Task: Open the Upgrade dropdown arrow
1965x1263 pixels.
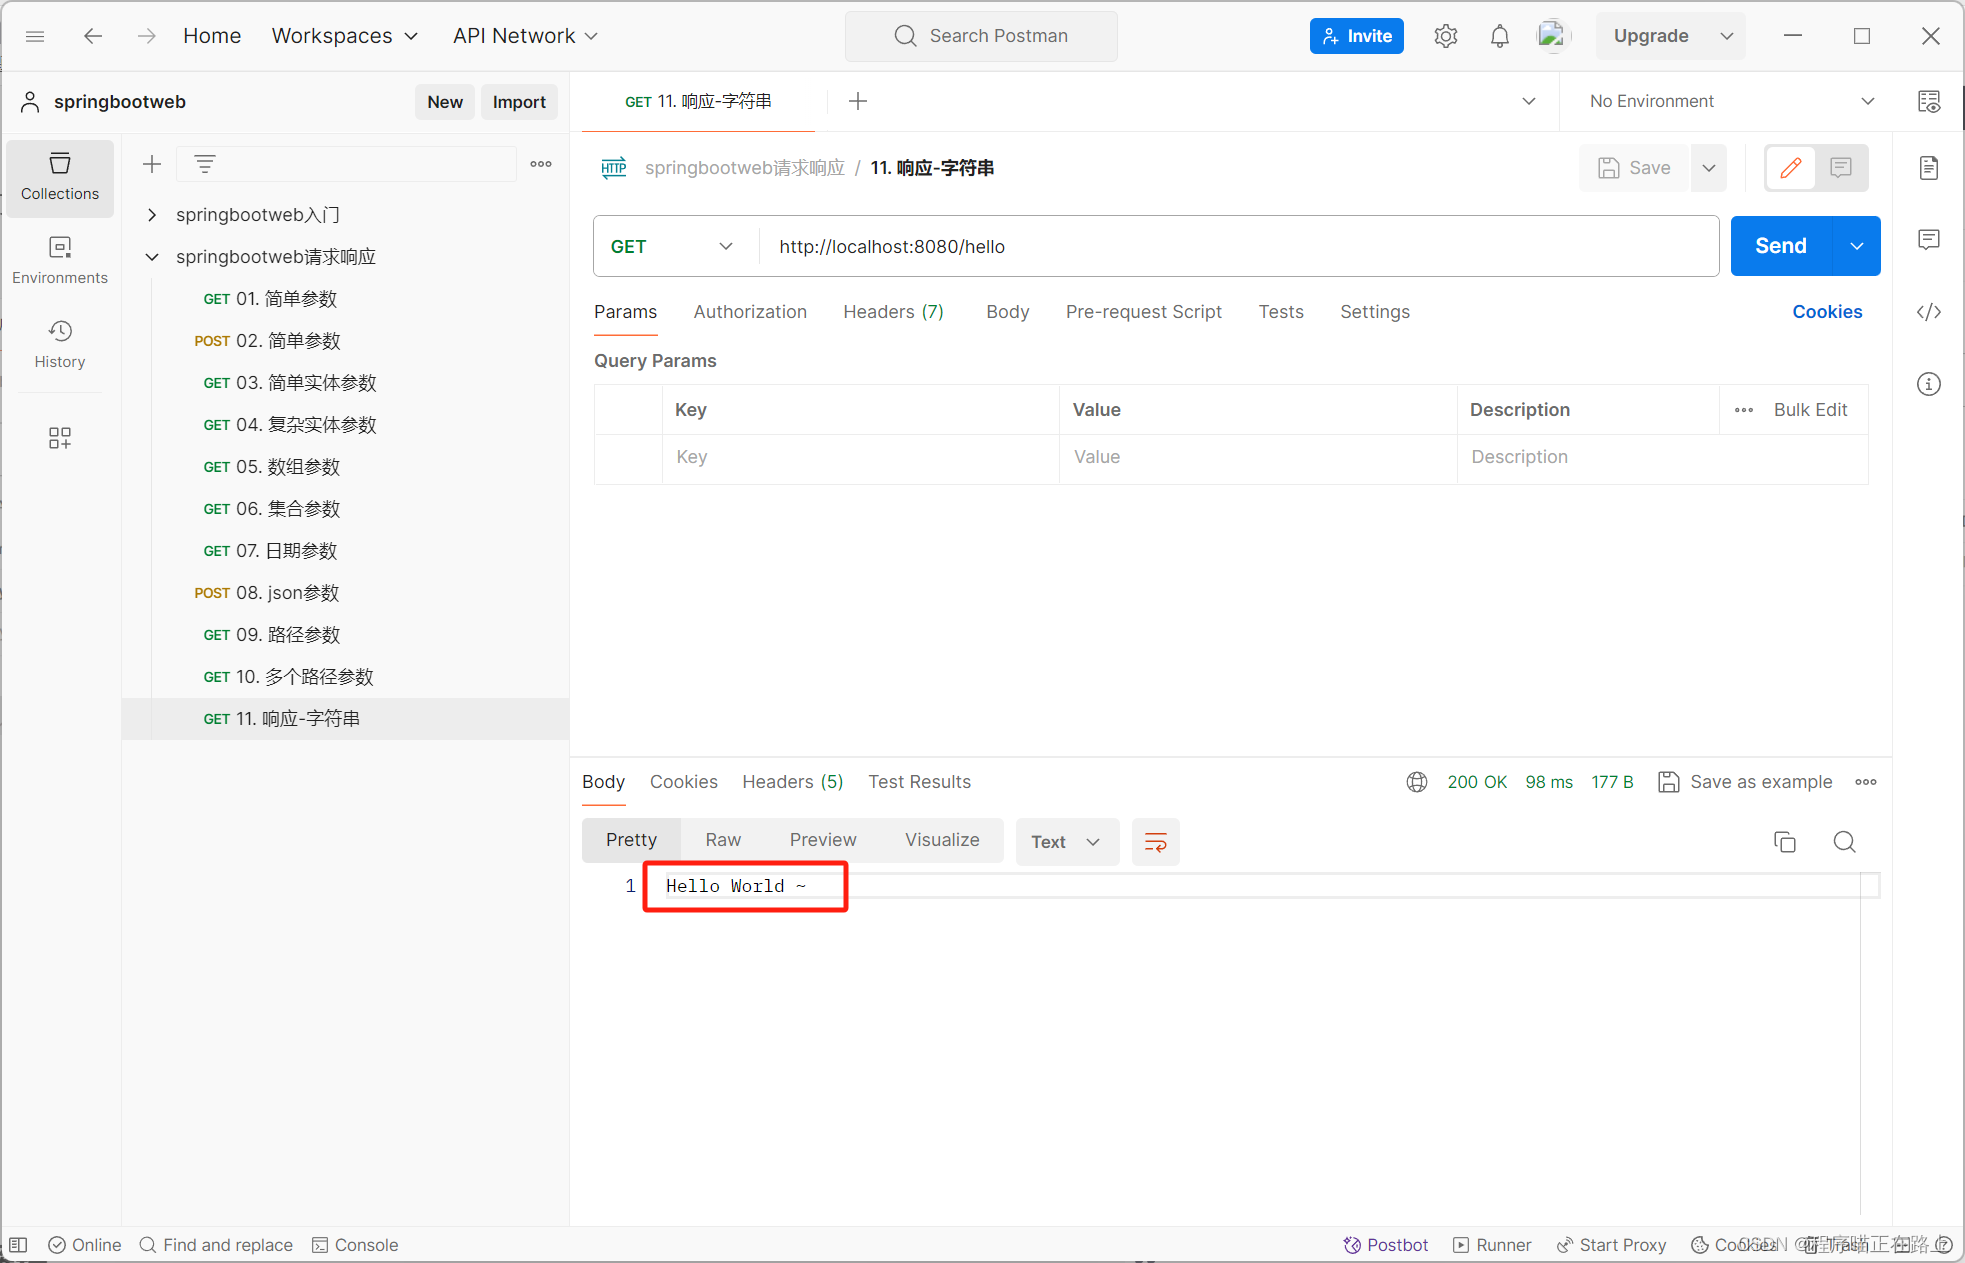Action: [1727, 36]
